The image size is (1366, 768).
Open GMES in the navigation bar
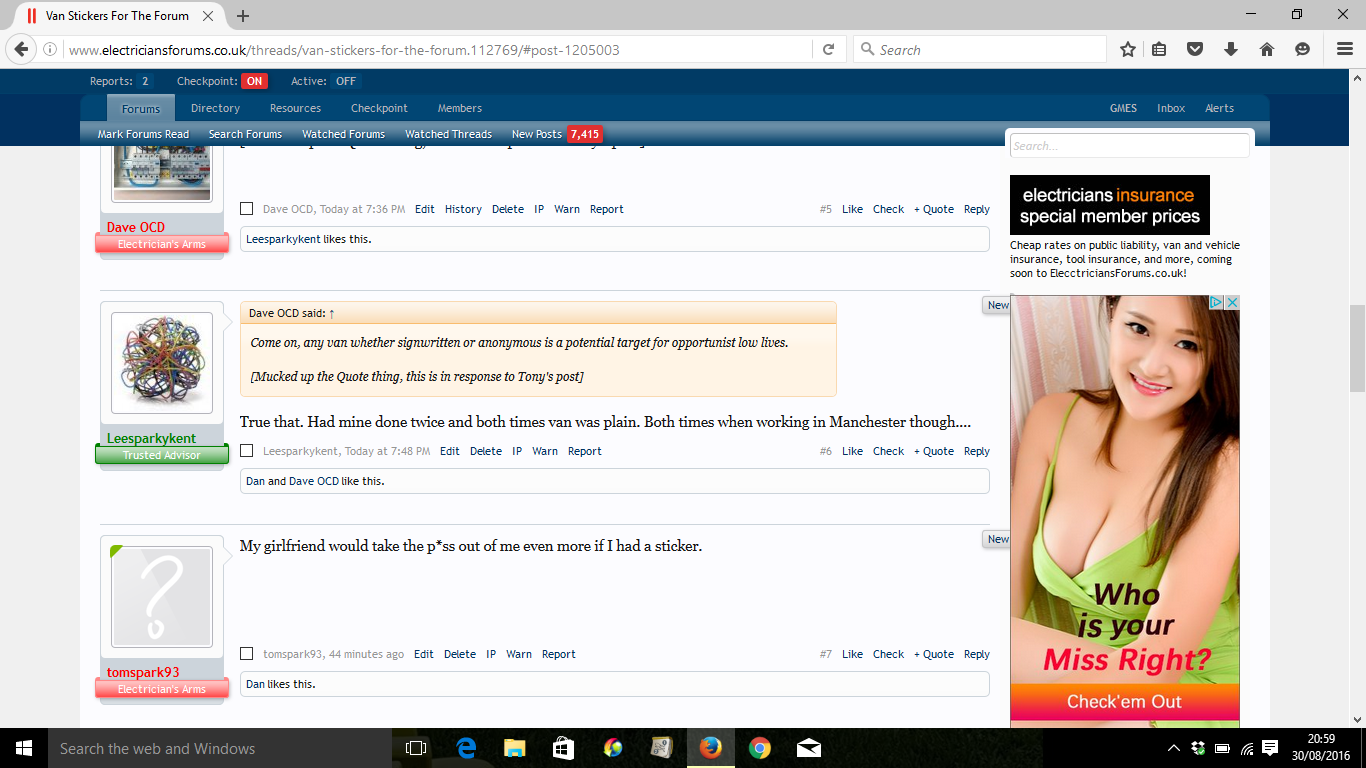[1123, 108]
